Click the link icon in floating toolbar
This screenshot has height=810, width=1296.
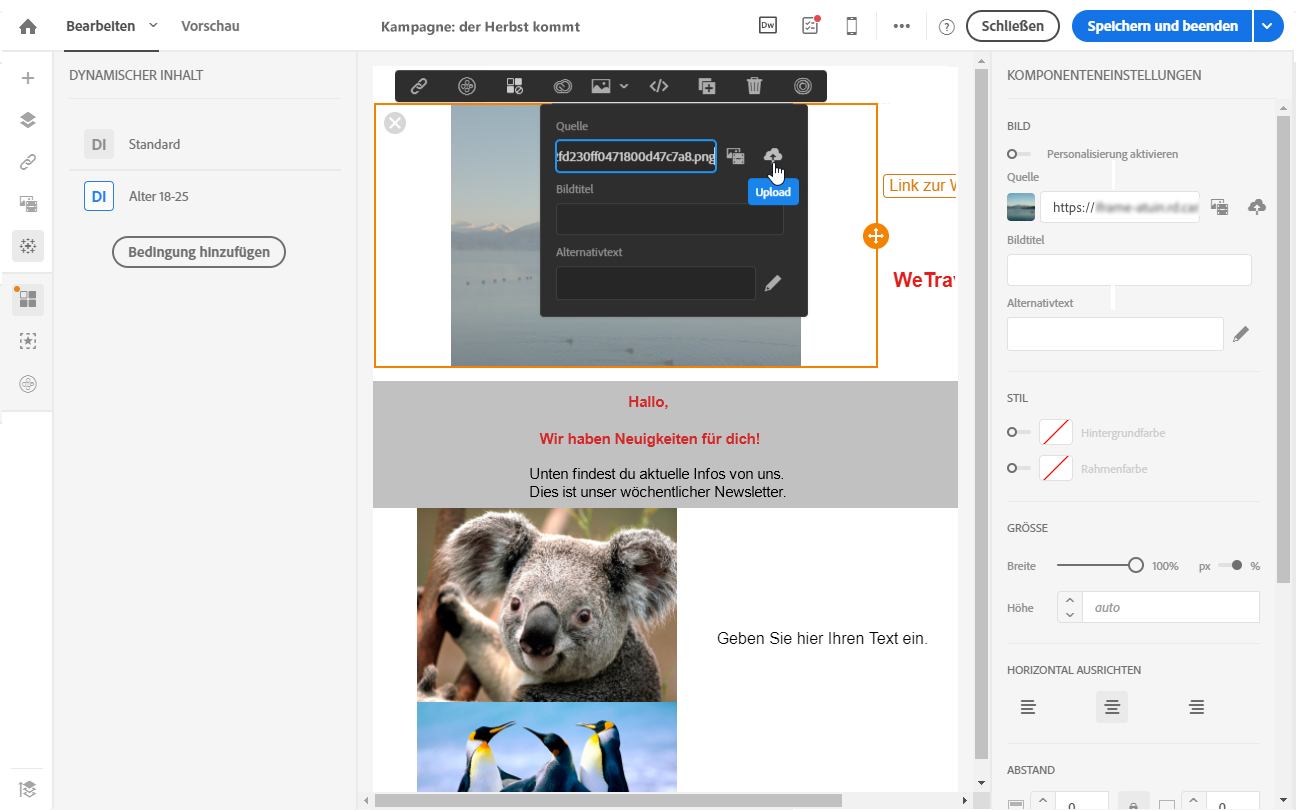pyautogui.click(x=419, y=86)
